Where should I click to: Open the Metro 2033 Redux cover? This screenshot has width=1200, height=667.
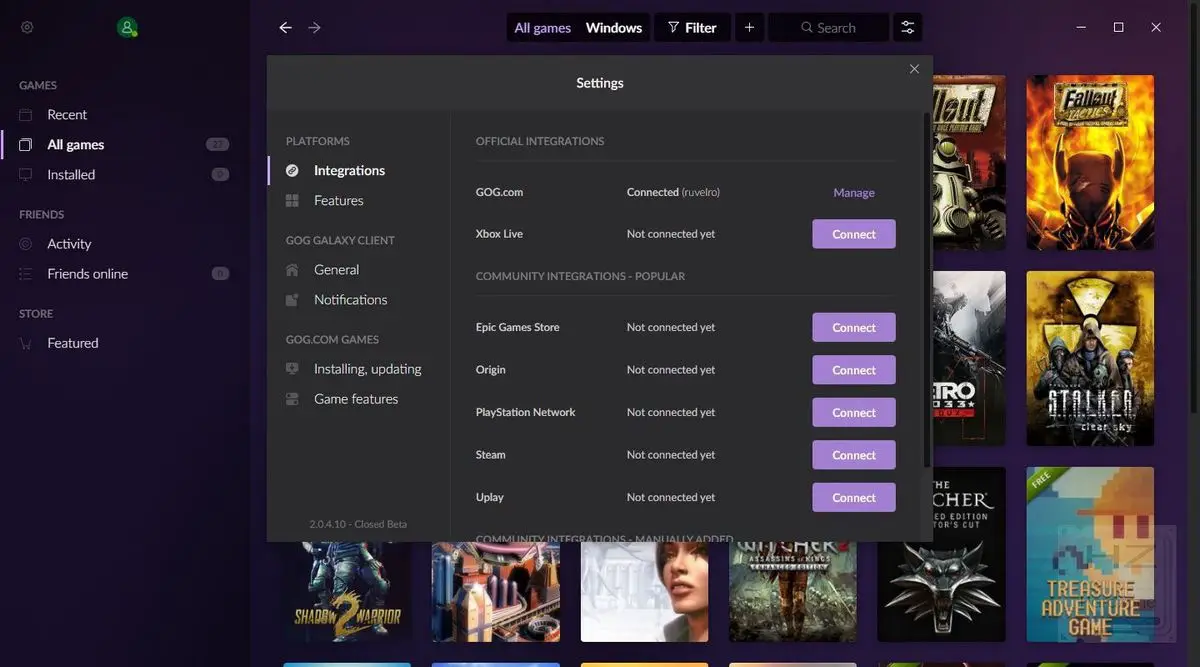tap(969, 358)
